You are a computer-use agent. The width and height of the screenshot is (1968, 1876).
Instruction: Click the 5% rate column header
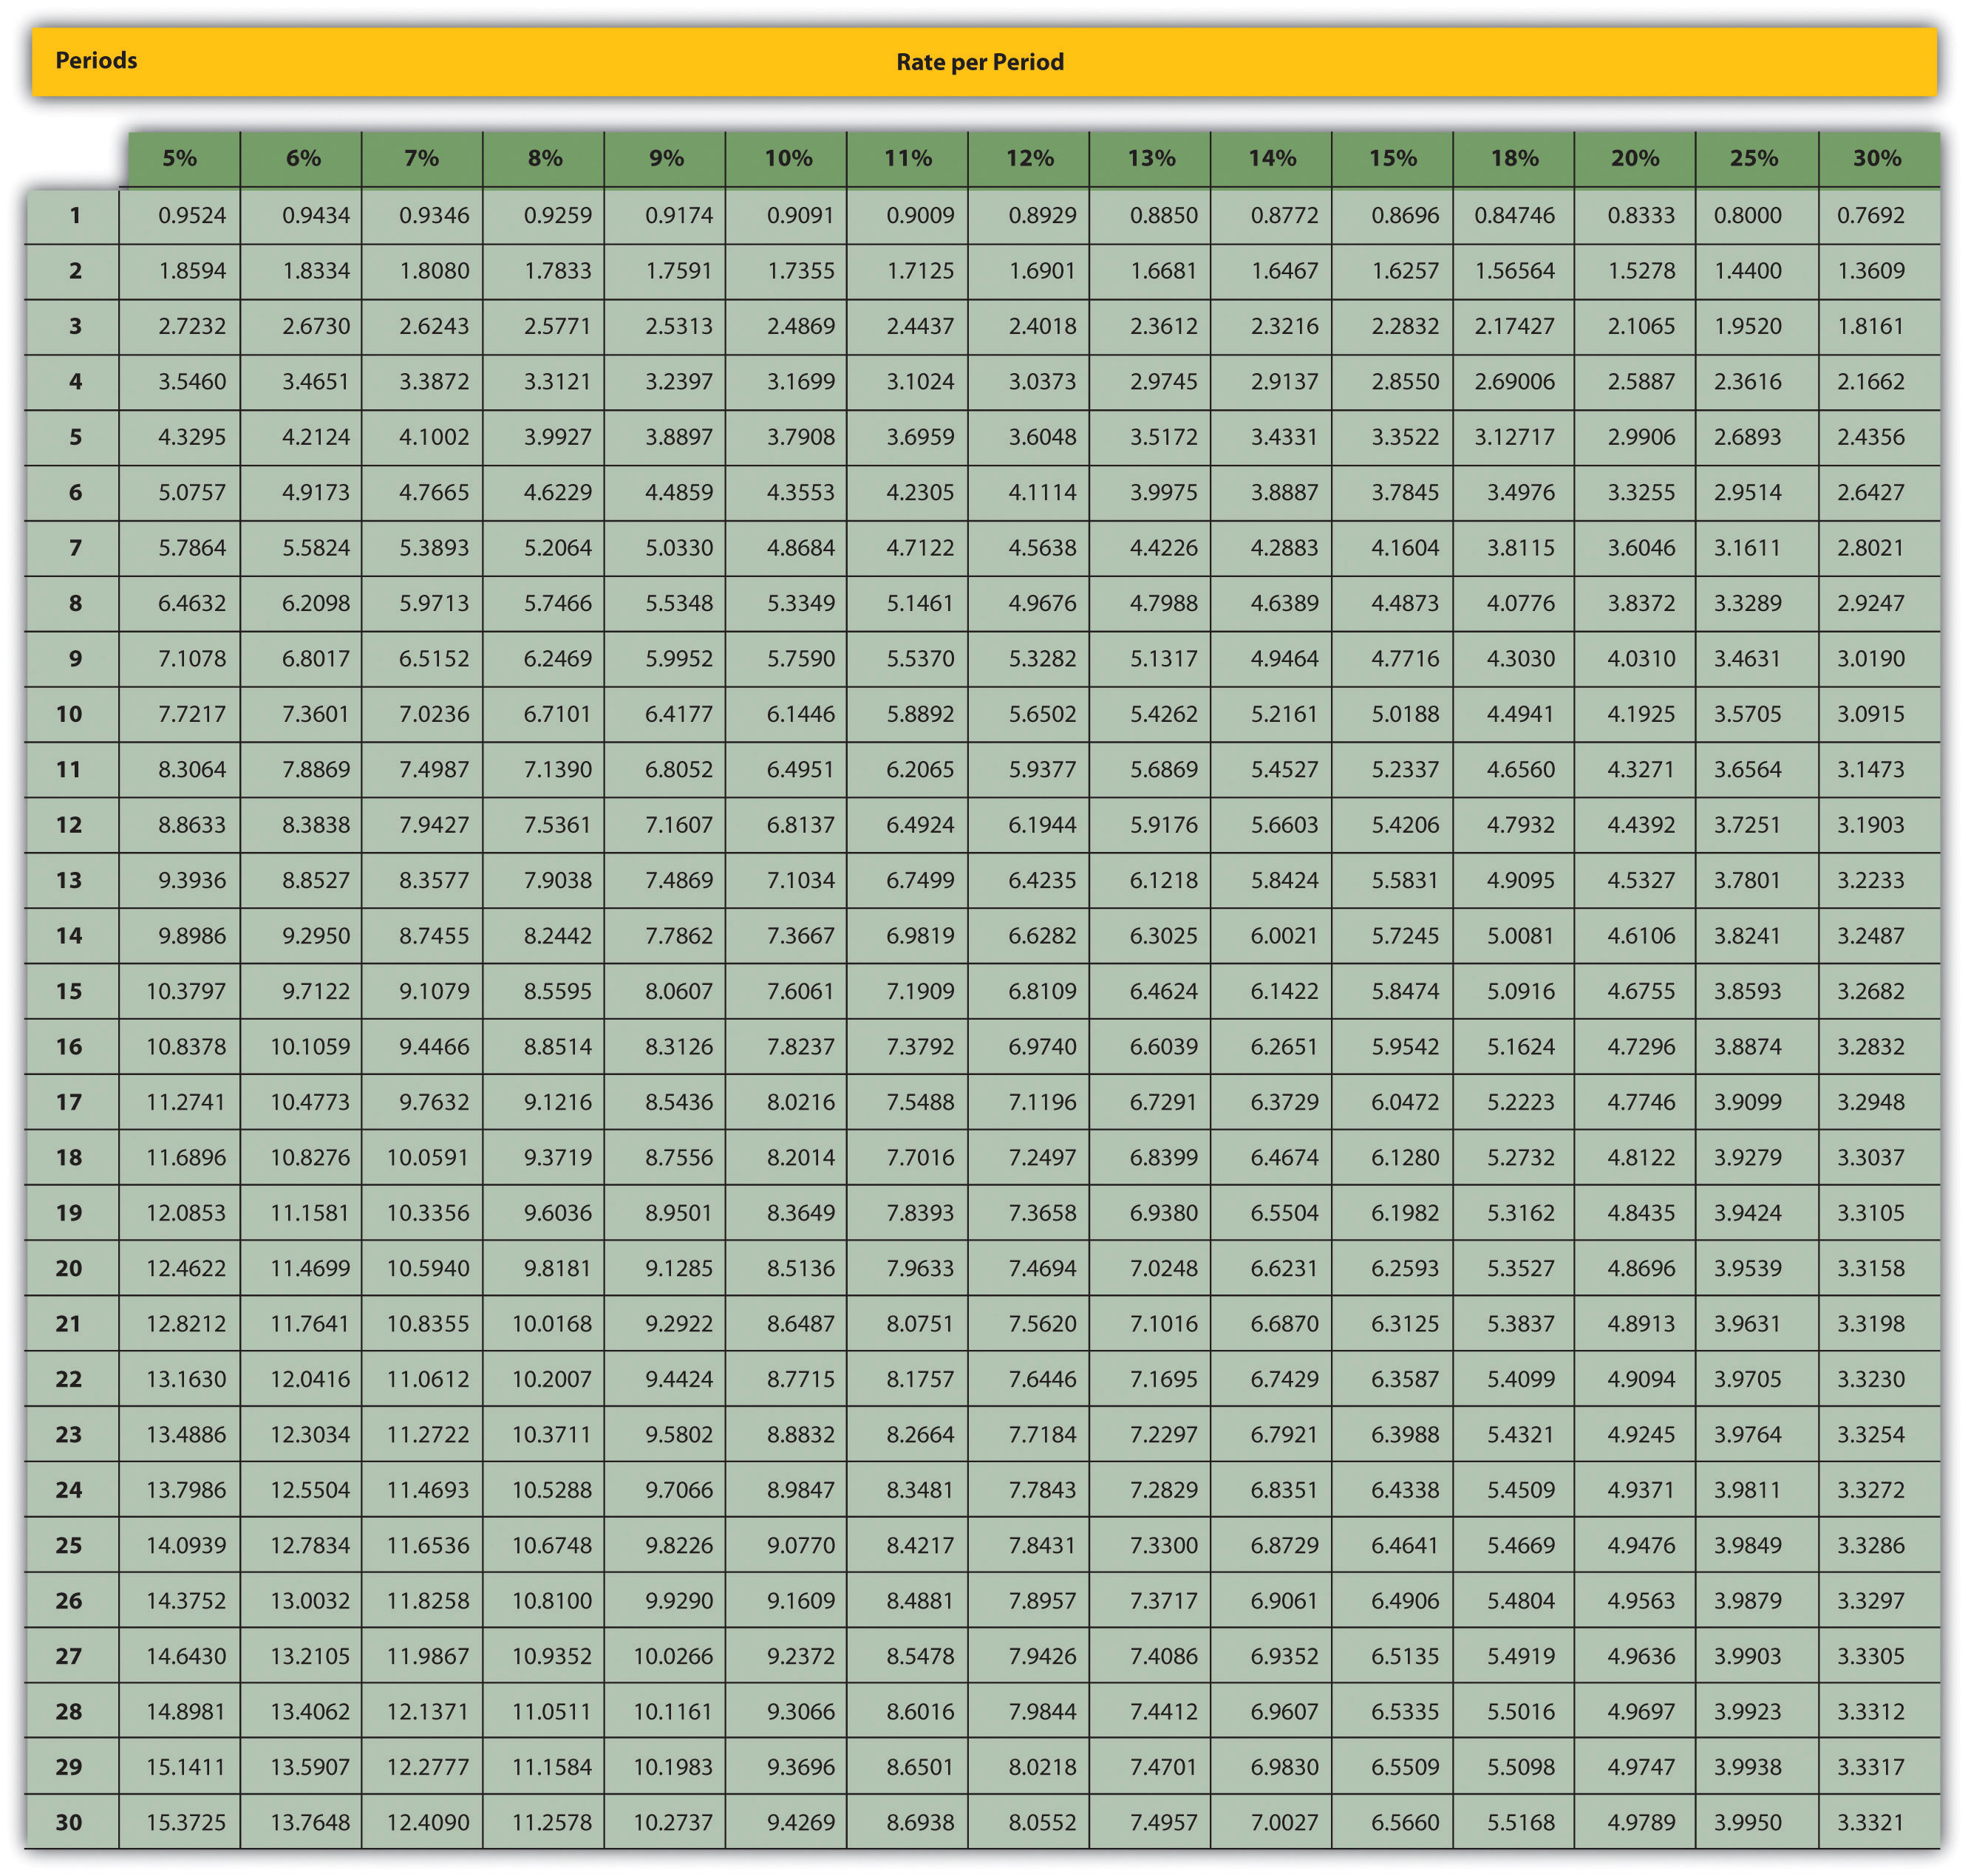180,158
